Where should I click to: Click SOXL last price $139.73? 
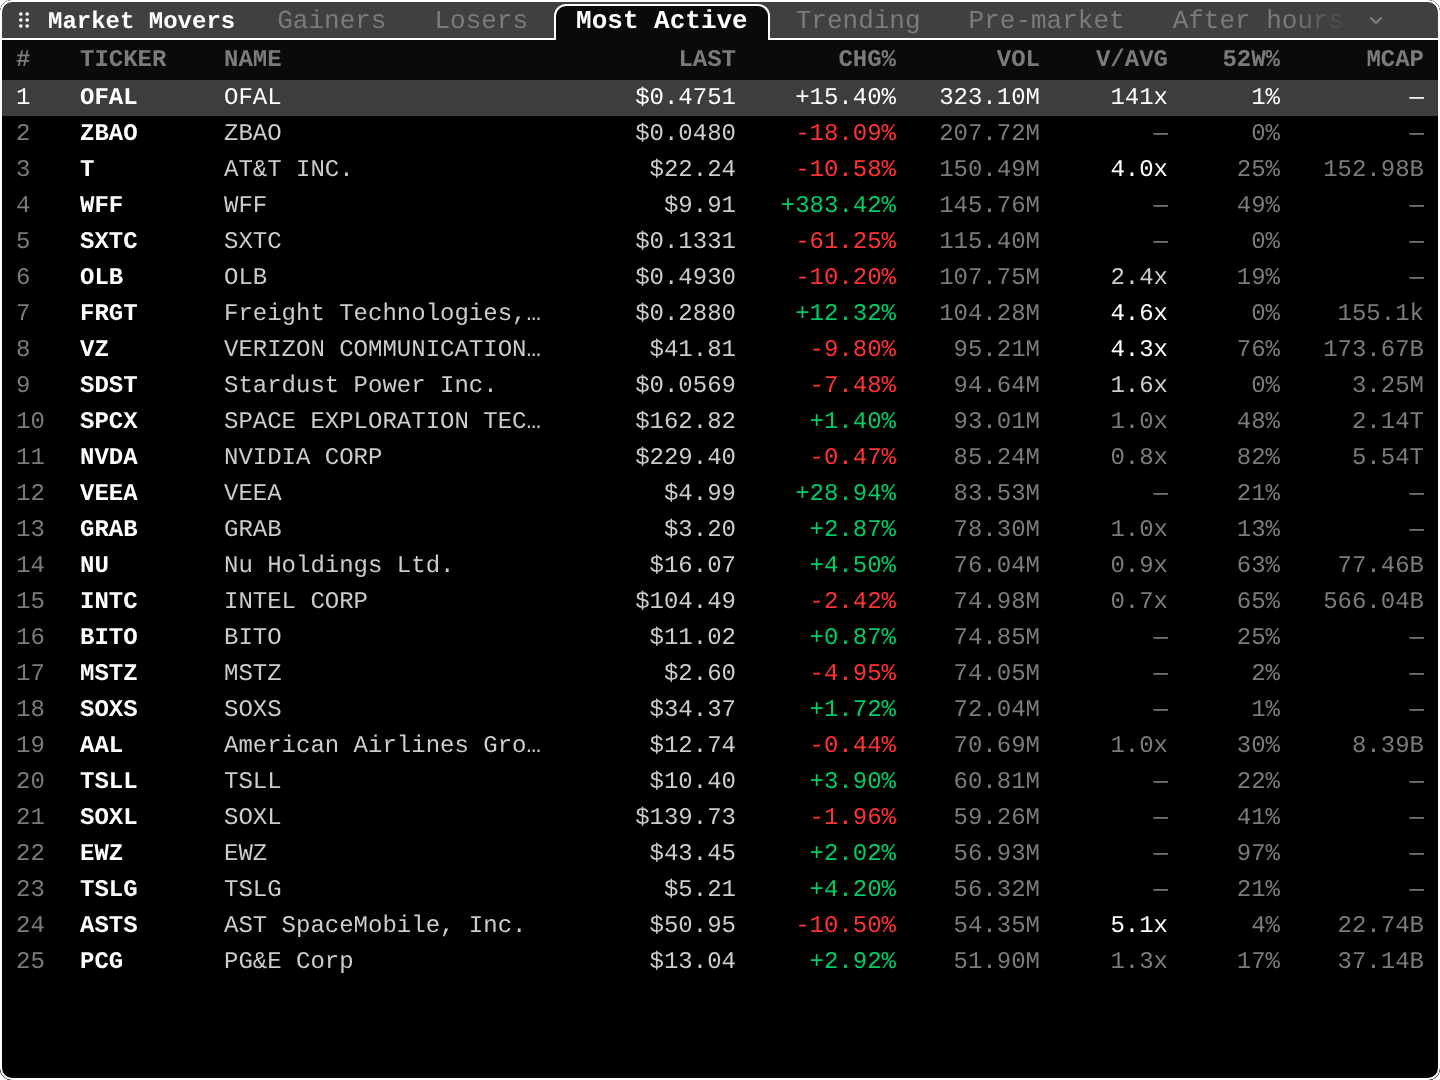(685, 817)
